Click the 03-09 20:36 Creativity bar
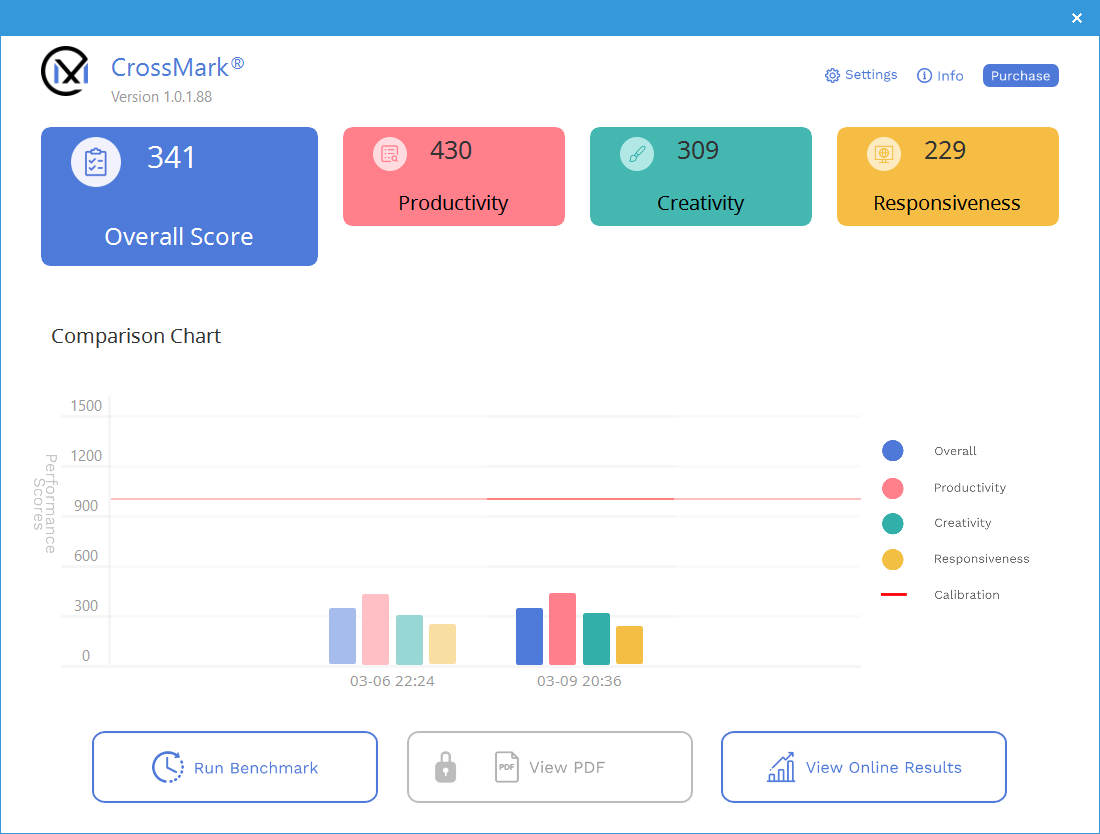 596,639
